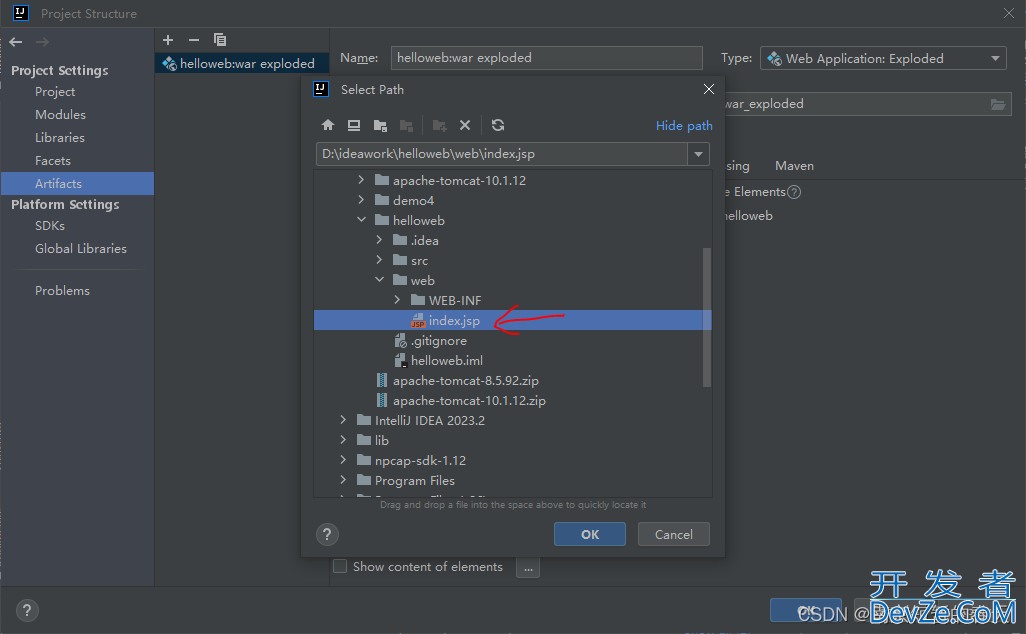The width and height of the screenshot is (1026, 634).
Task: Expand apache-tomcat-10.1.12 folder
Action: coord(361,179)
